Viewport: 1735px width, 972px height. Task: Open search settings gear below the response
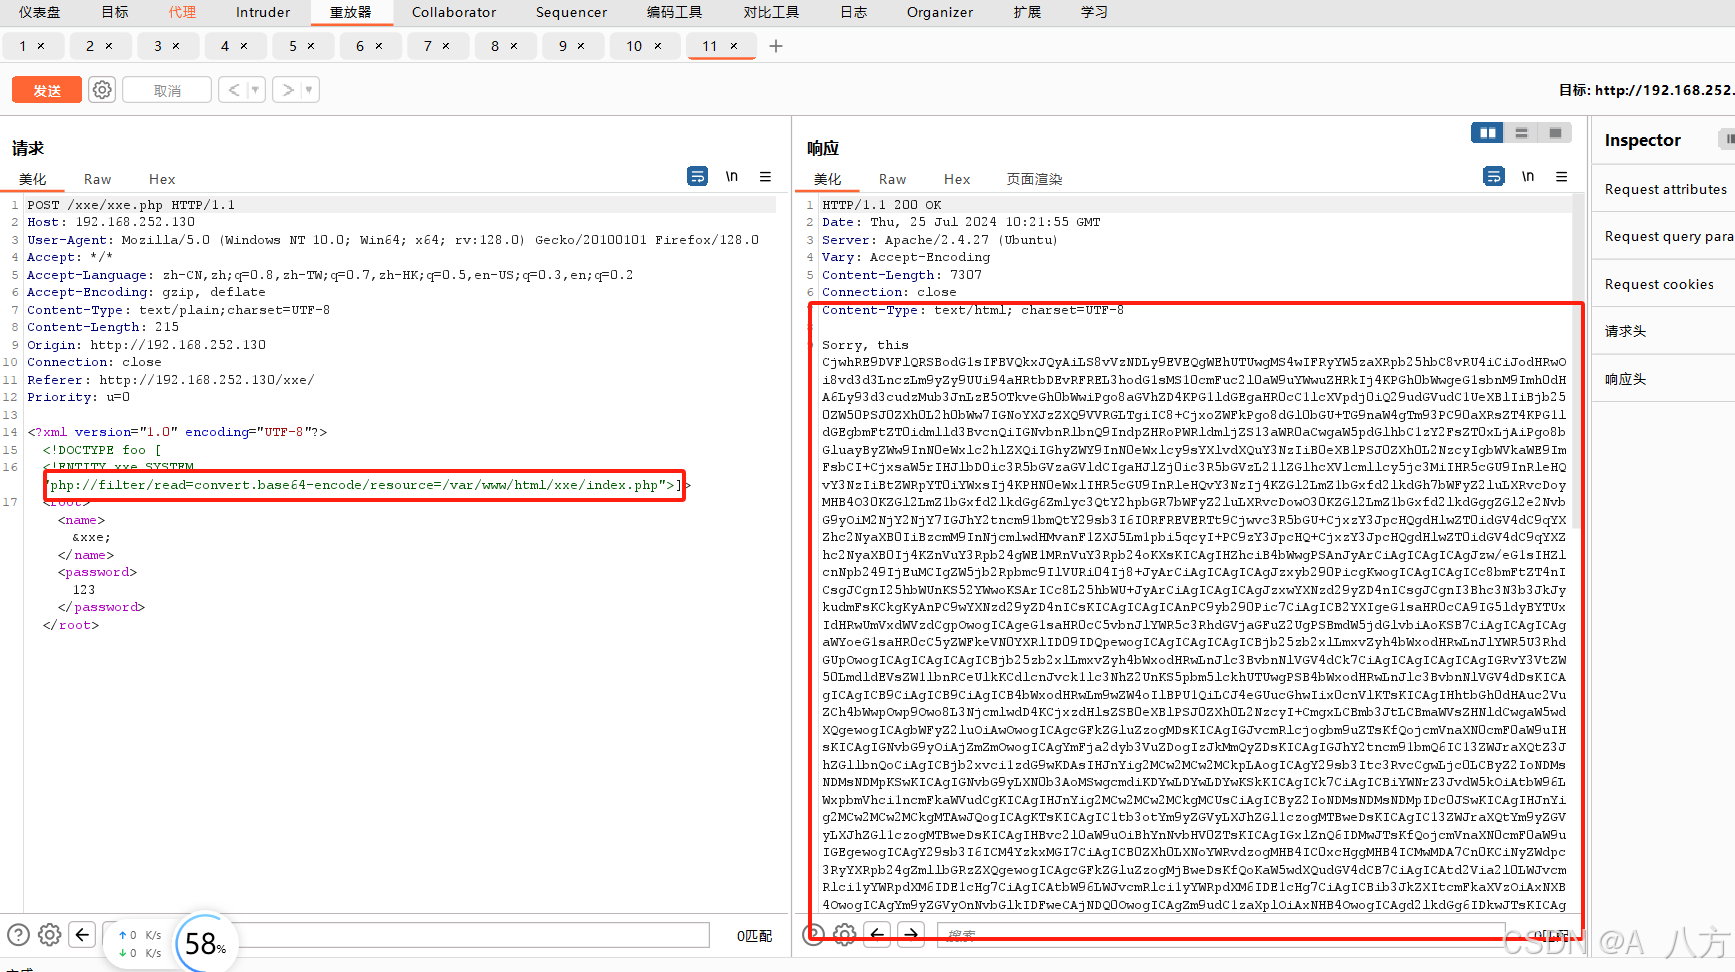pyautogui.click(x=845, y=934)
